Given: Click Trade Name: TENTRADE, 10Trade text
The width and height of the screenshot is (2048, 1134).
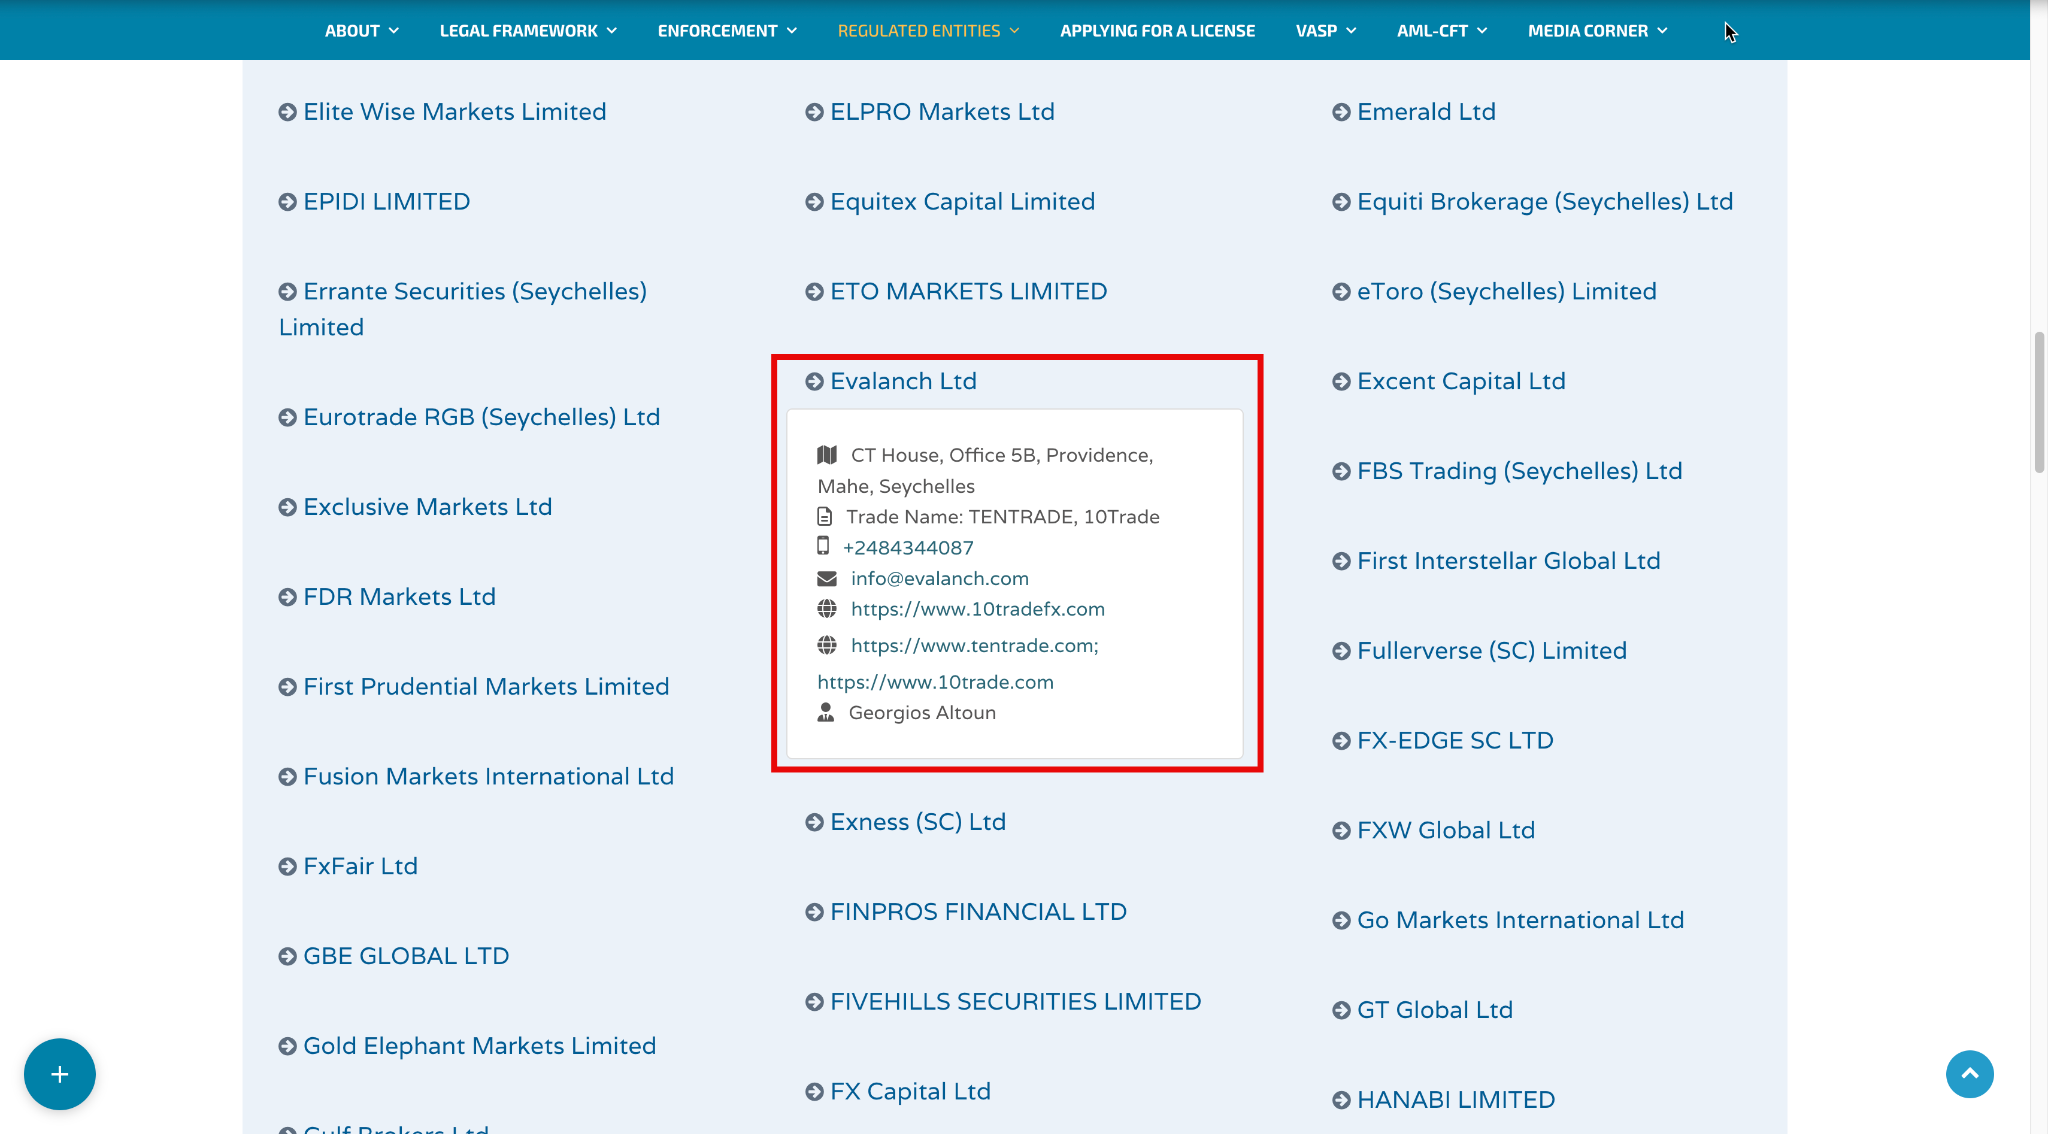Looking at the screenshot, I should pyautogui.click(x=1003, y=517).
